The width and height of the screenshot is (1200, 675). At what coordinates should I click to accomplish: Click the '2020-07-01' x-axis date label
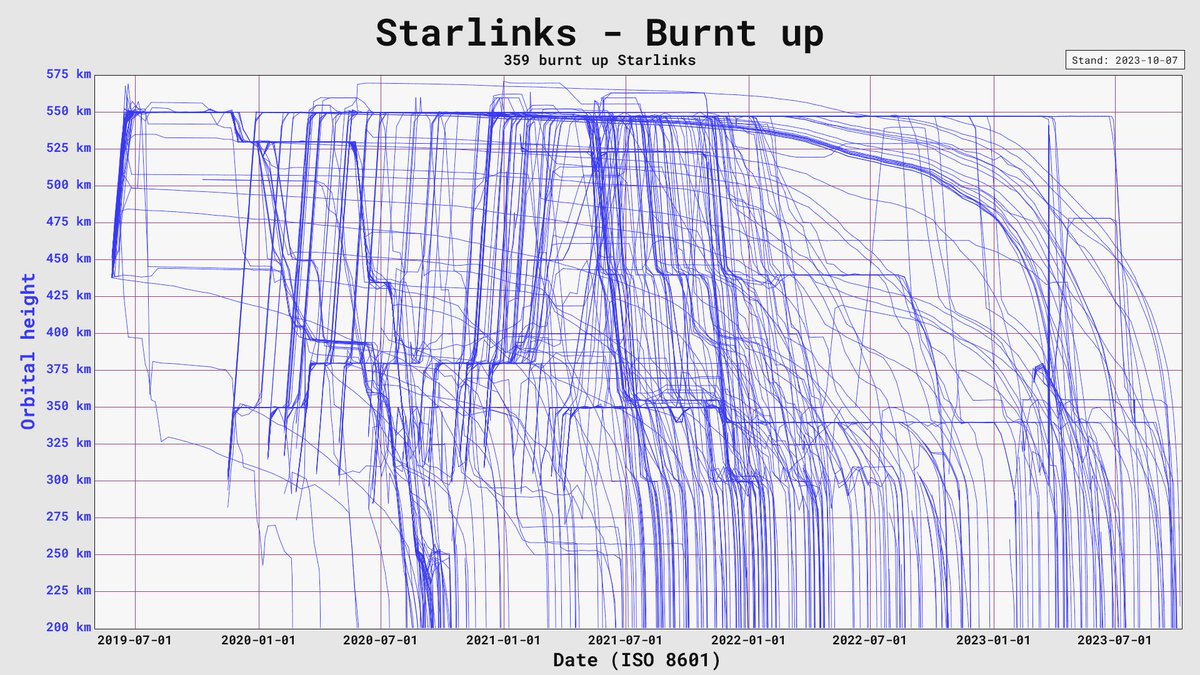tap(381, 640)
